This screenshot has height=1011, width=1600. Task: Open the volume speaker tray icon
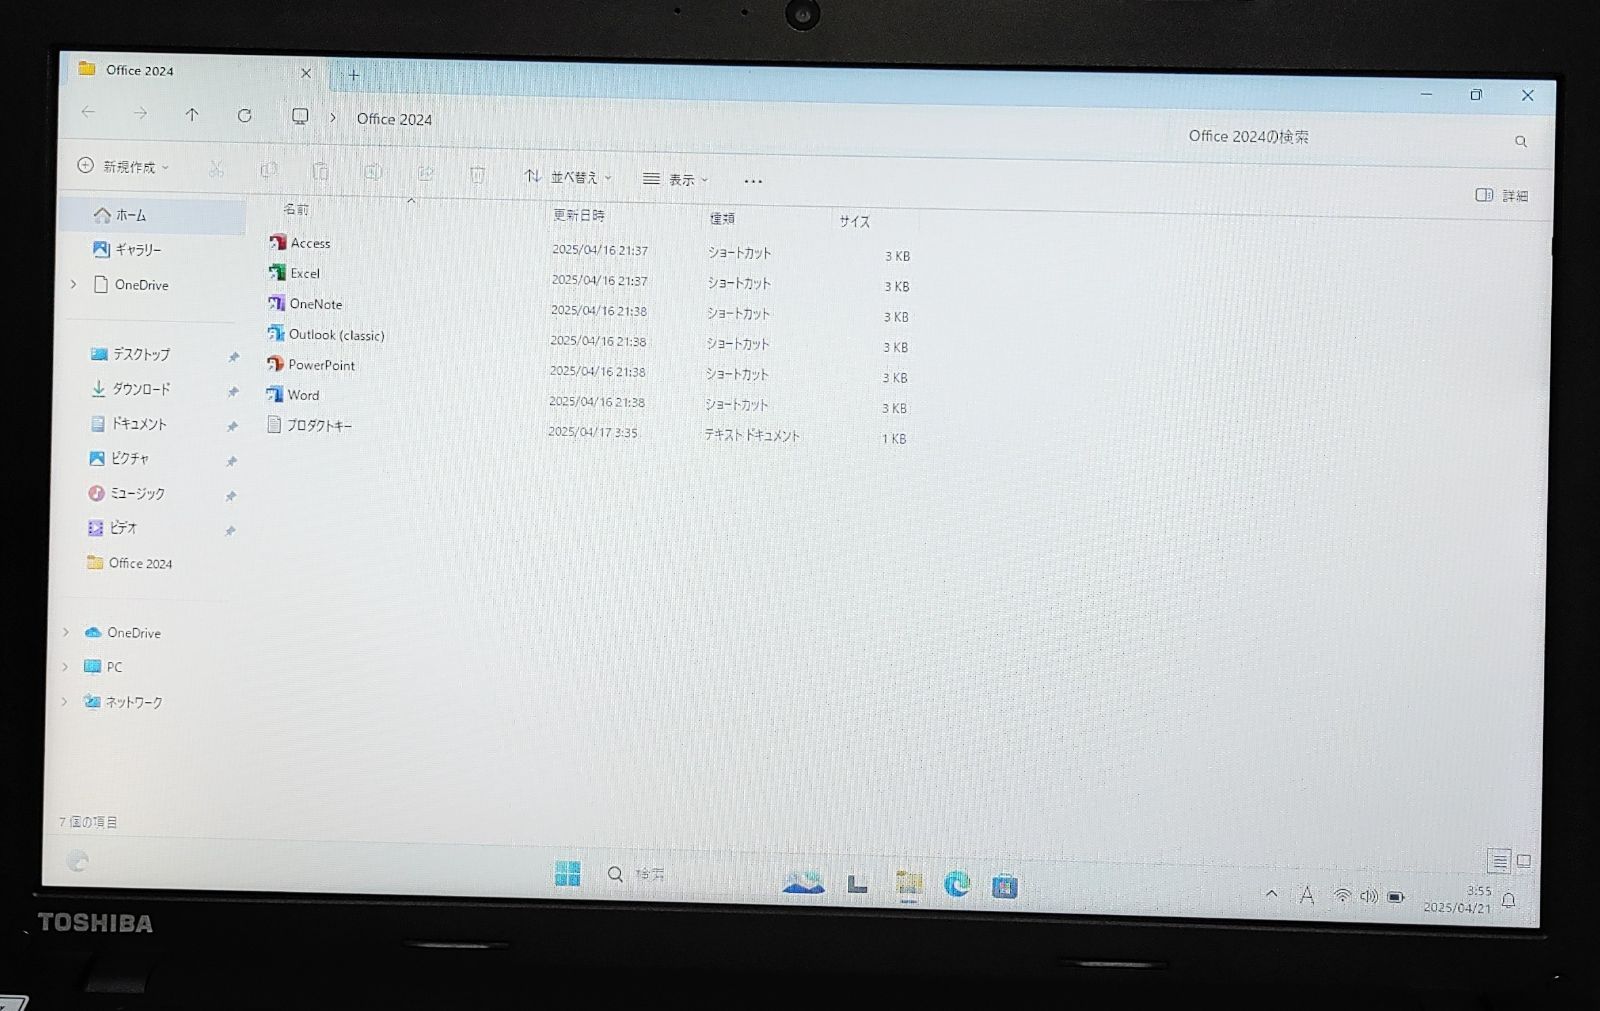click(1369, 897)
